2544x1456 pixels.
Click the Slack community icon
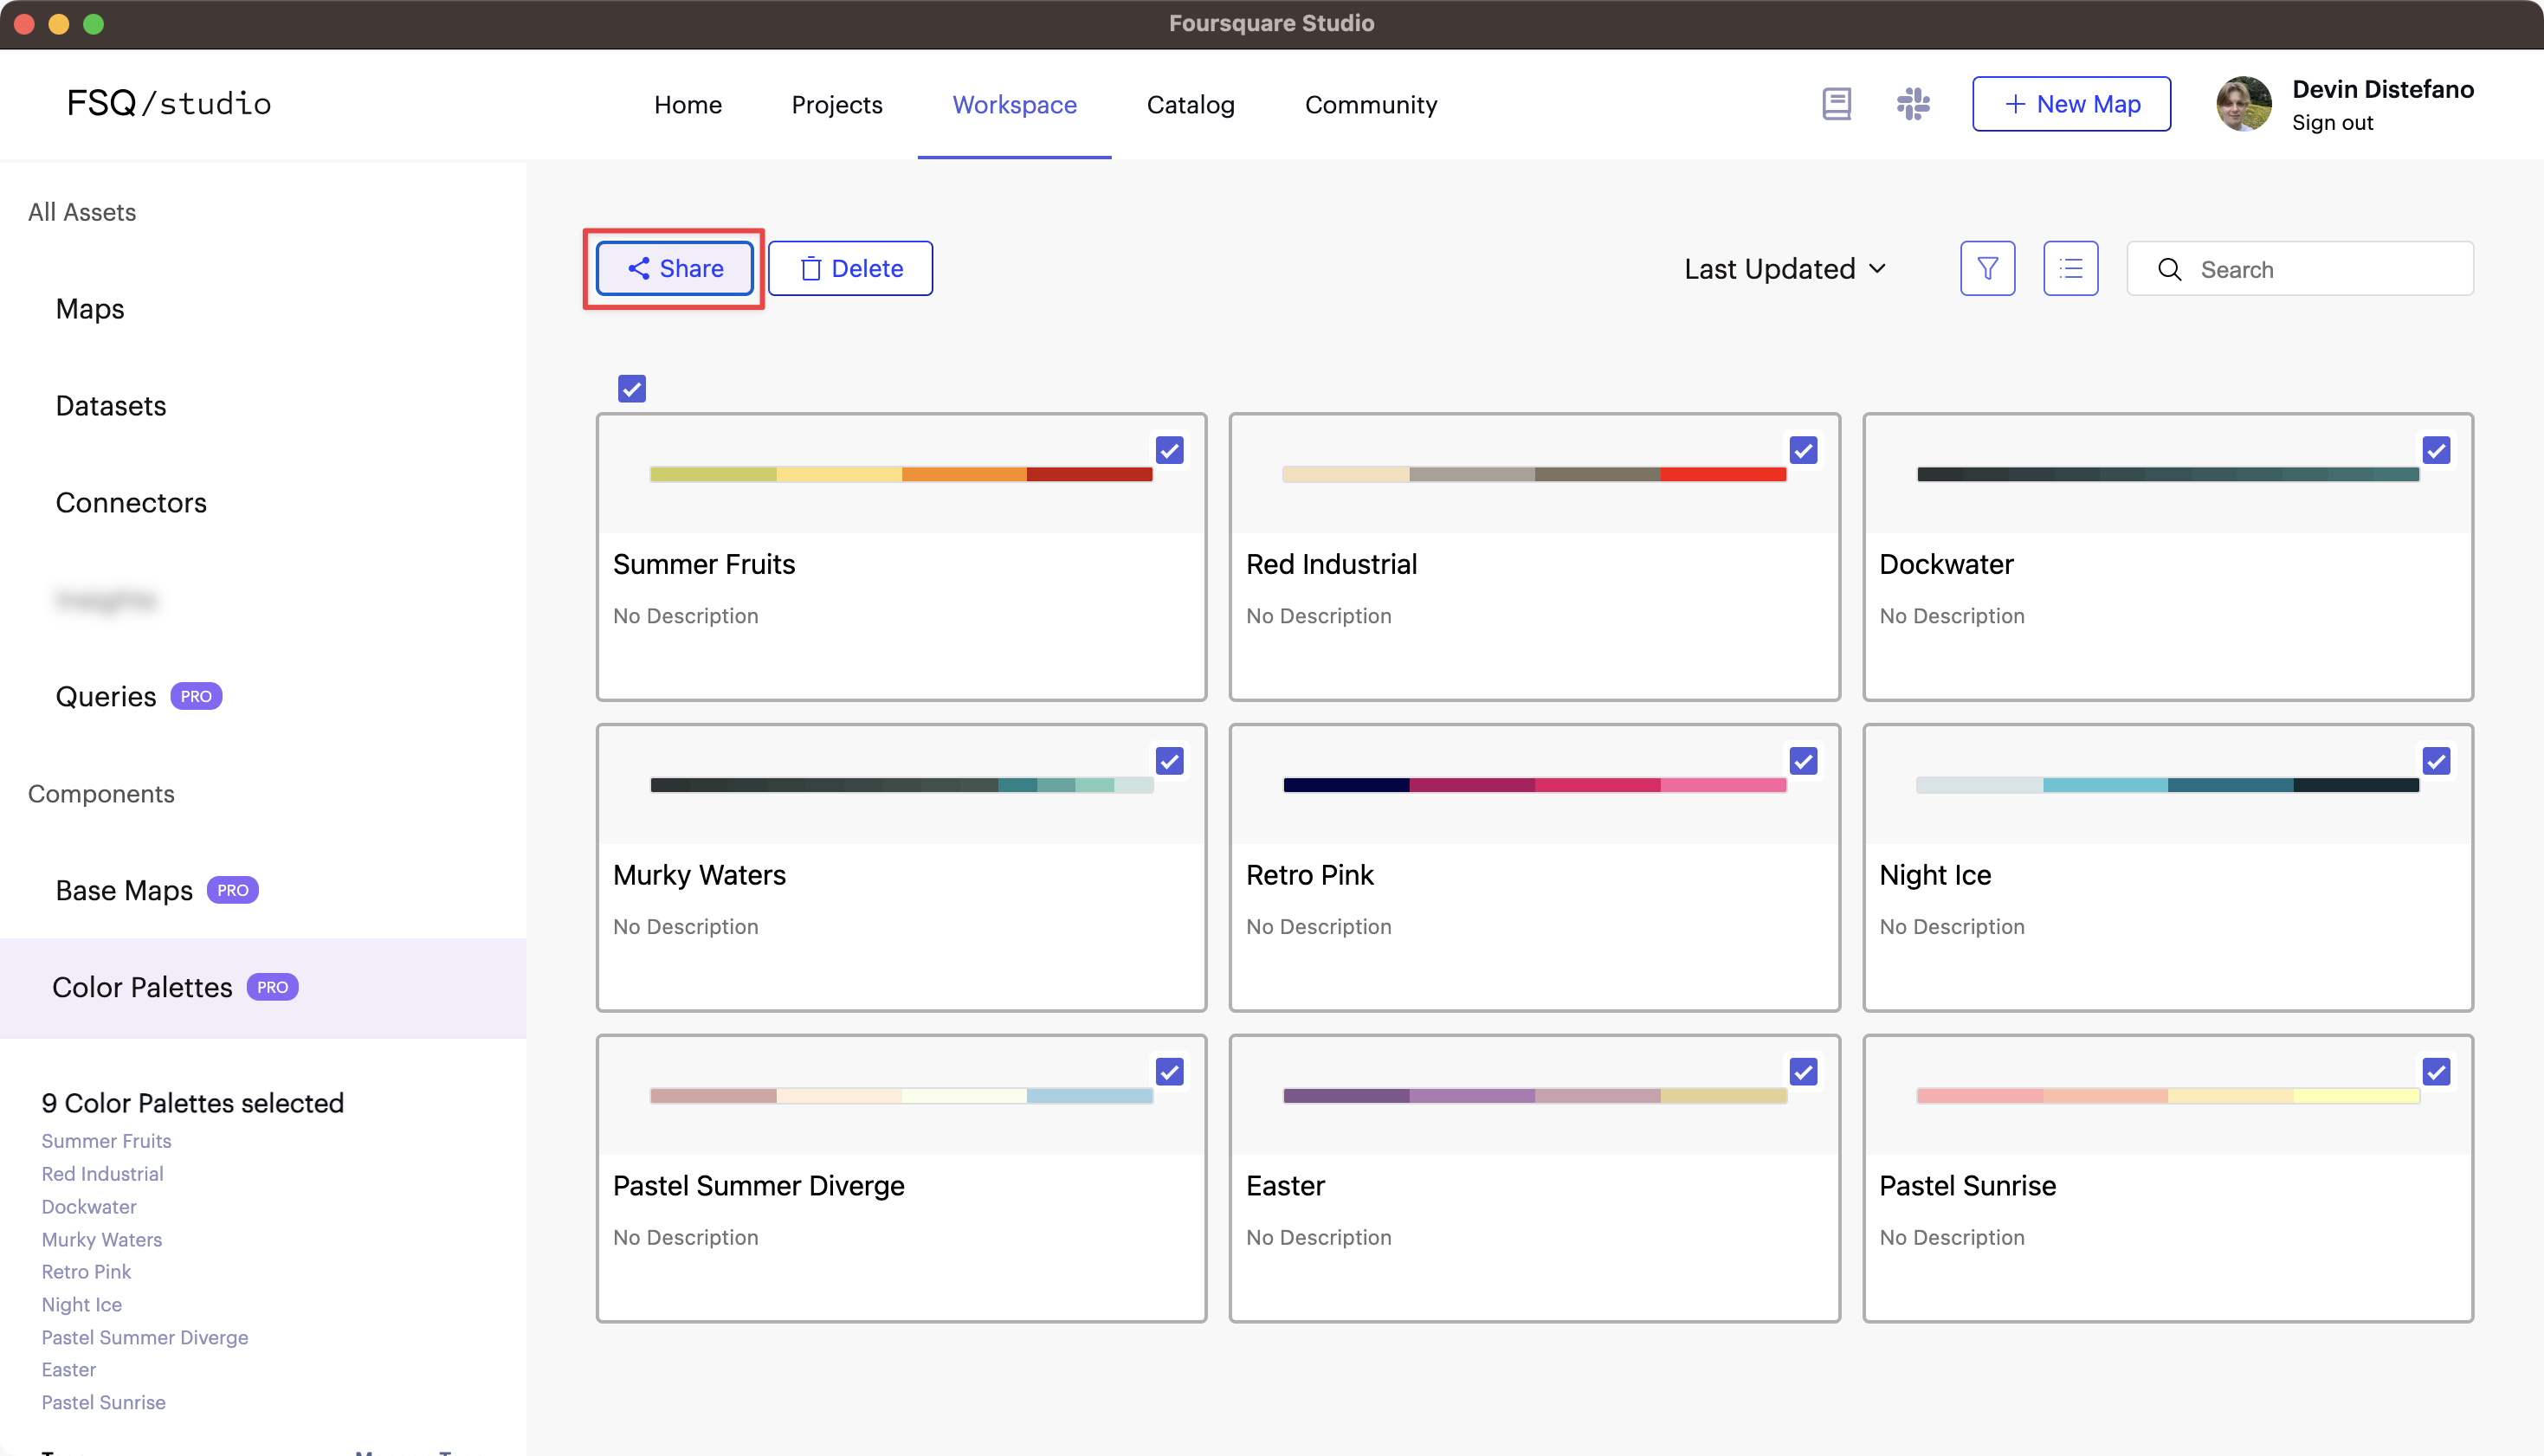point(1912,104)
